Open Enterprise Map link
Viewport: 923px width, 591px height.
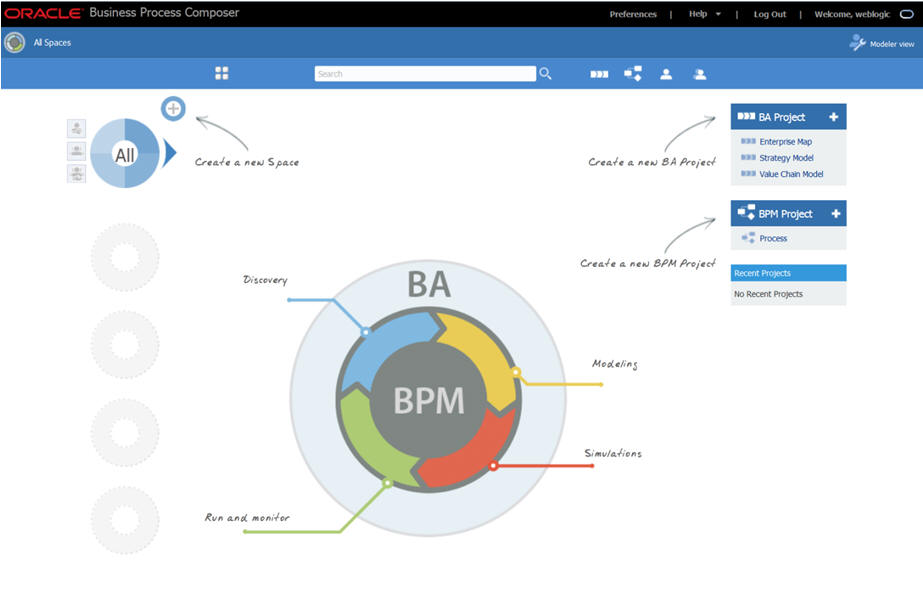click(785, 142)
